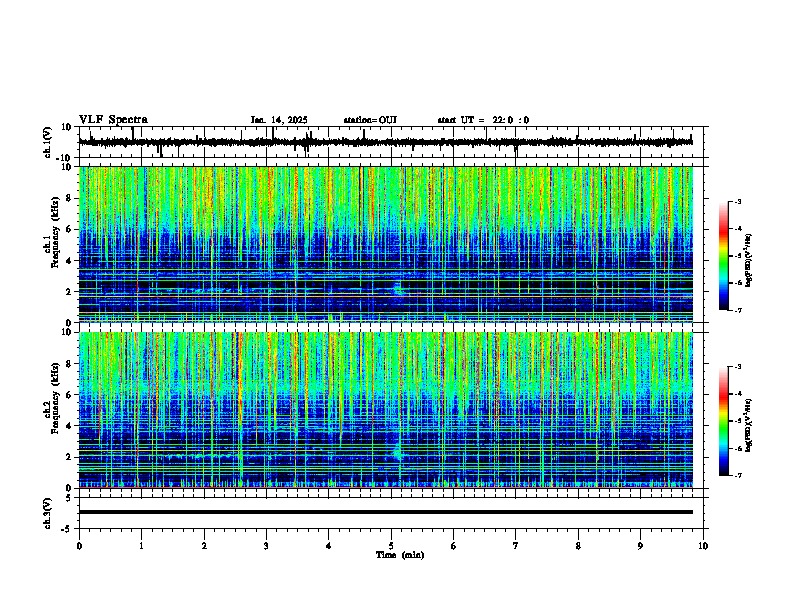Click the time axis tick label "4"

click(x=328, y=546)
